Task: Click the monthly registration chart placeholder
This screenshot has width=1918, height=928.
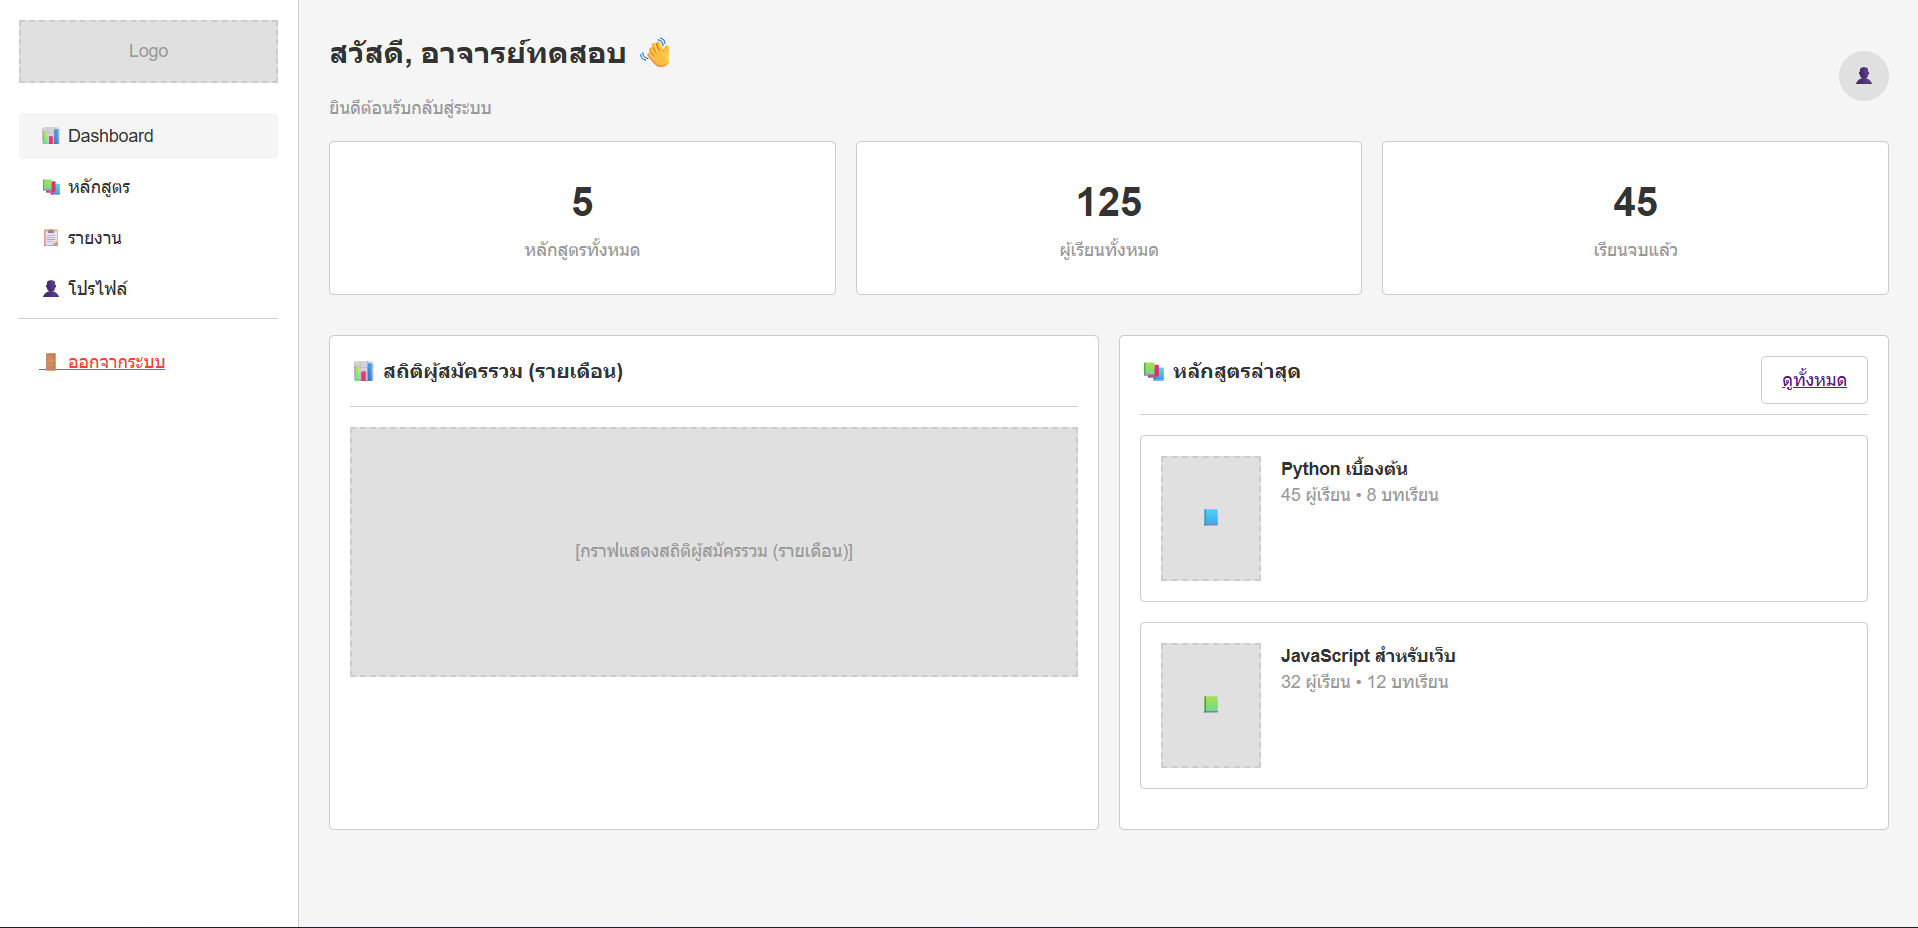Action: tap(713, 551)
